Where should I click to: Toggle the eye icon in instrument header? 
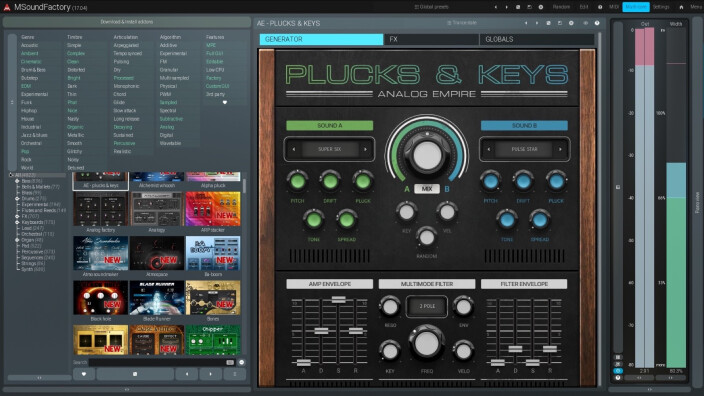[x=585, y=23]
